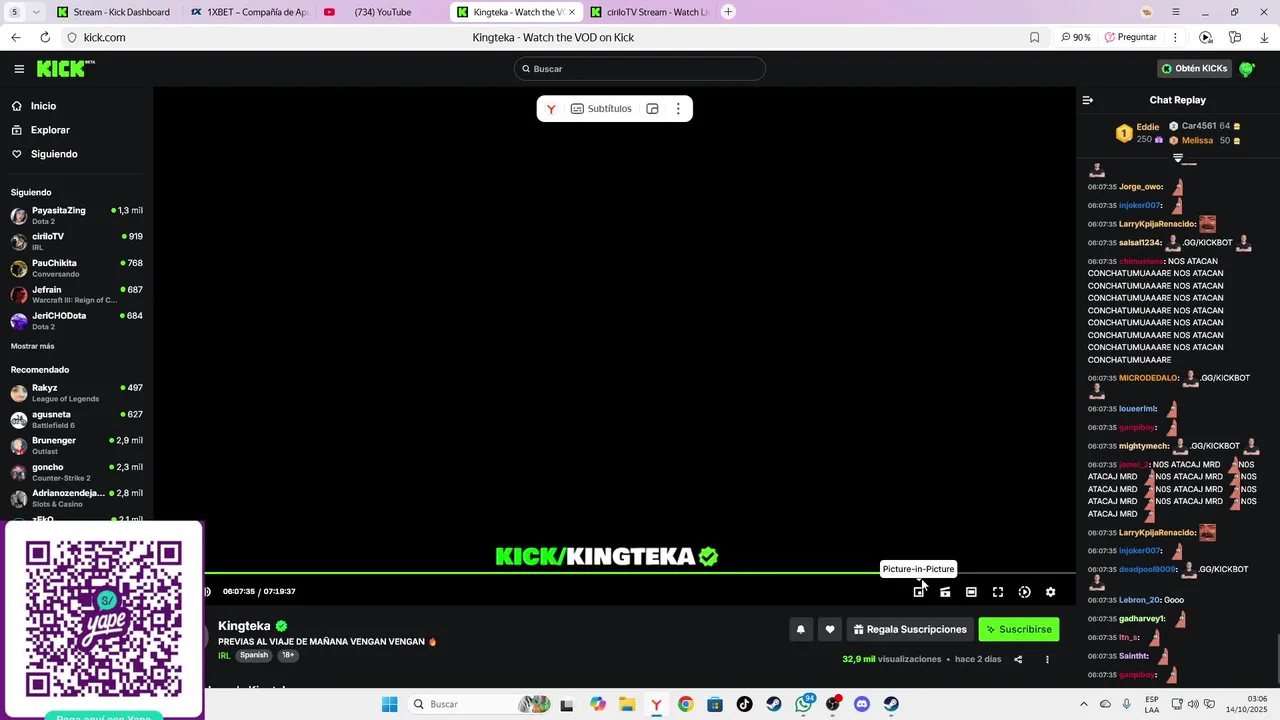Close the Kingteka VOD tab
This screenshot has height=720, width=1280.
572,12
